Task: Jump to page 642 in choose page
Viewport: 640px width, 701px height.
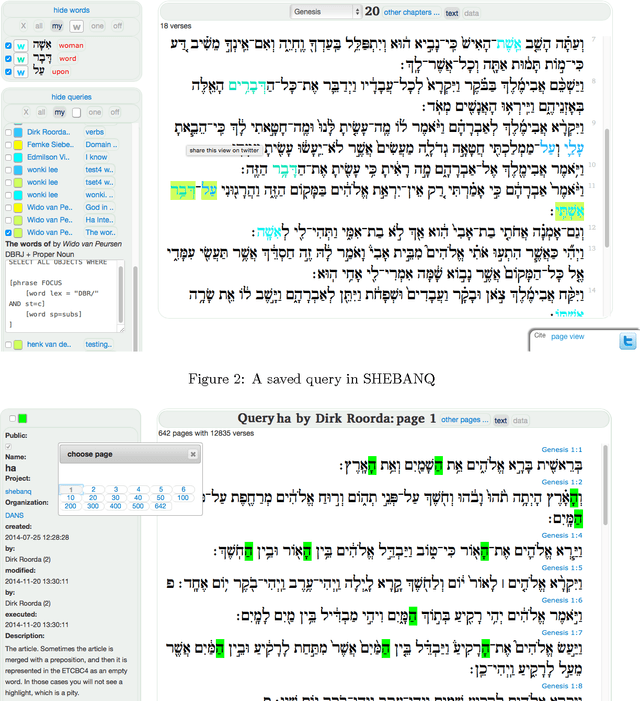Action: [160, 506]
